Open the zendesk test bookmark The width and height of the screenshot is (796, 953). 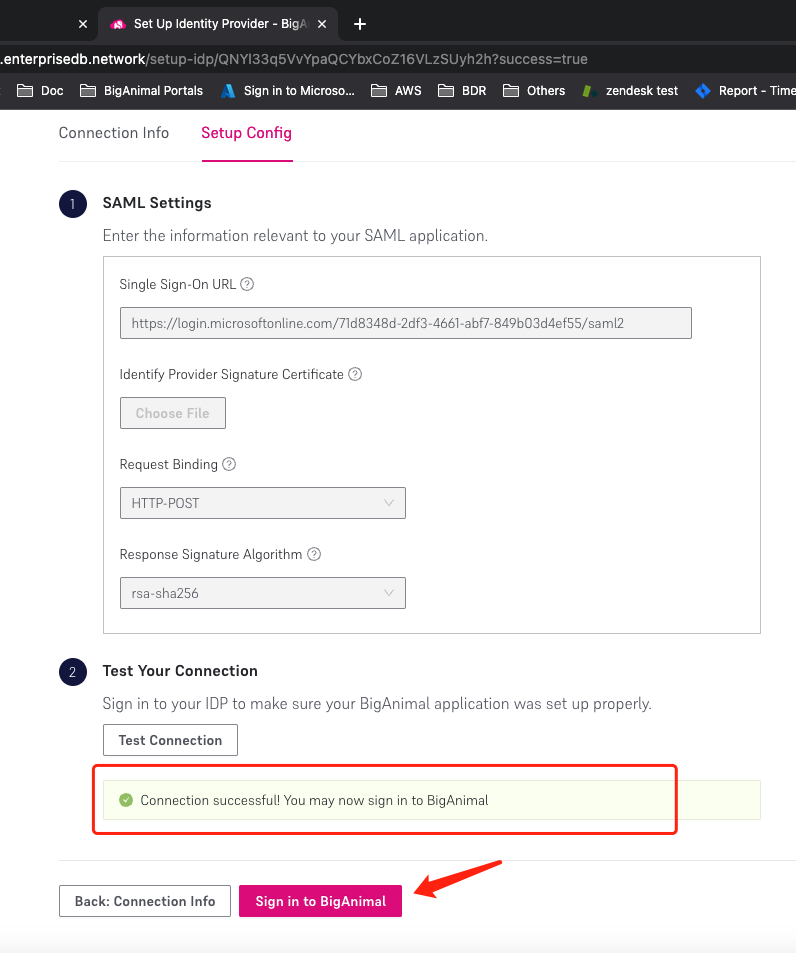(630, 91)
